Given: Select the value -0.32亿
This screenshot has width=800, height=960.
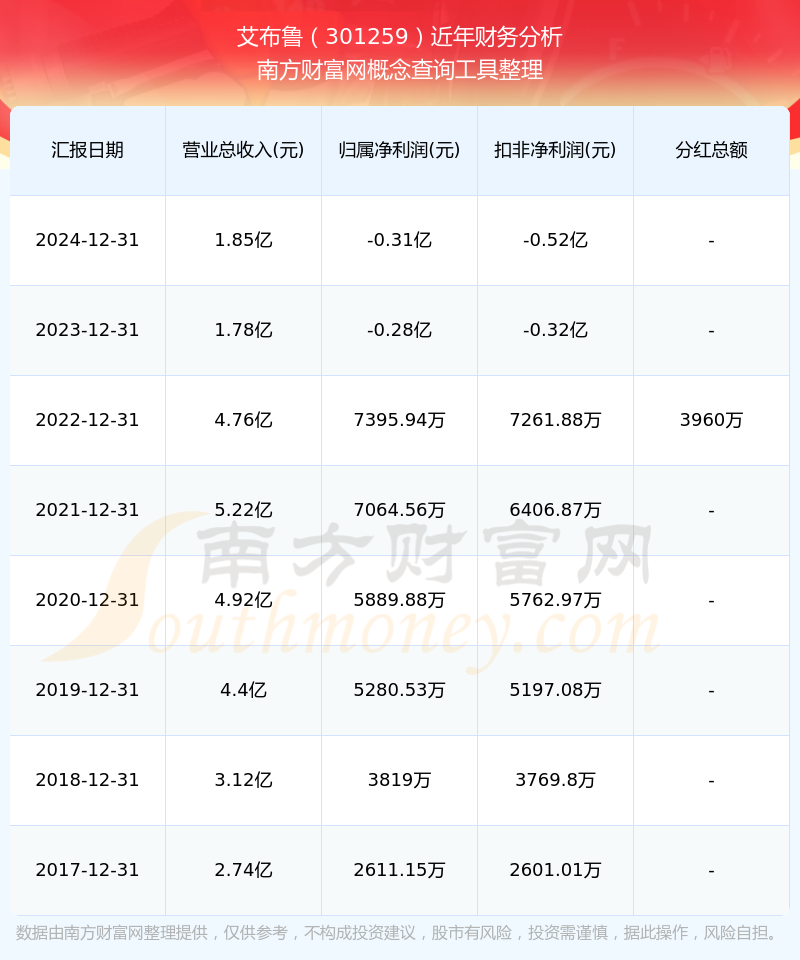Looking at the screenshot, I should 555,330.
